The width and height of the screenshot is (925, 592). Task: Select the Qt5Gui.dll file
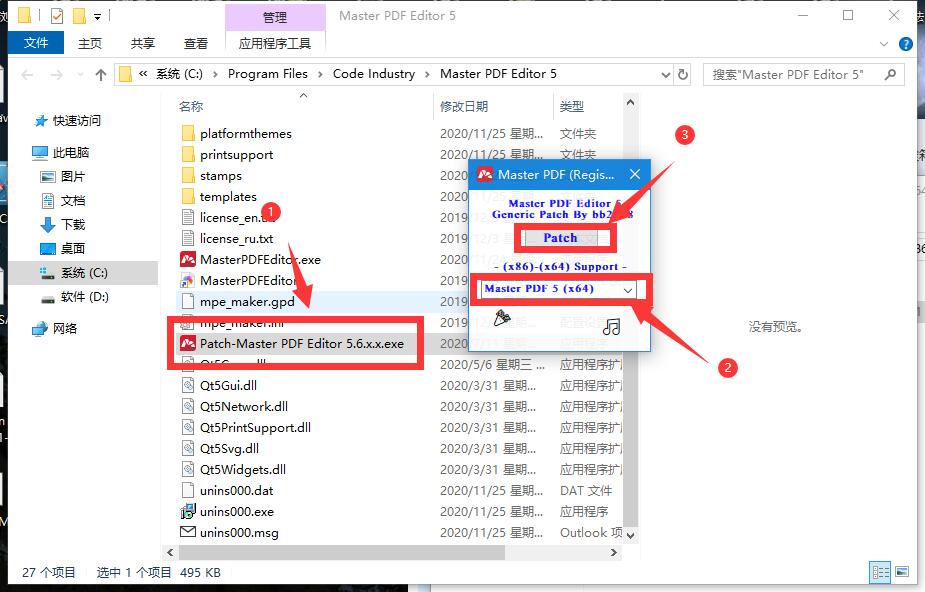[x=228, y=386]
